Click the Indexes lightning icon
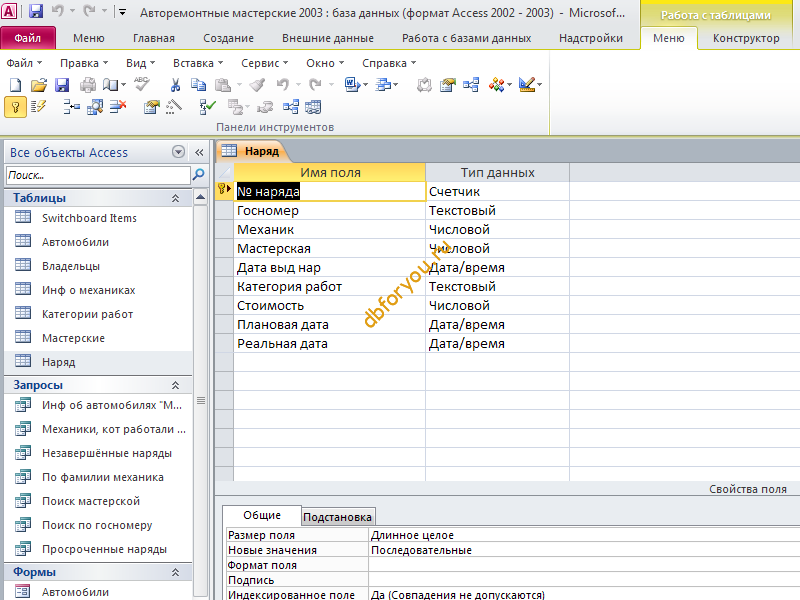 tap(38, 107)
